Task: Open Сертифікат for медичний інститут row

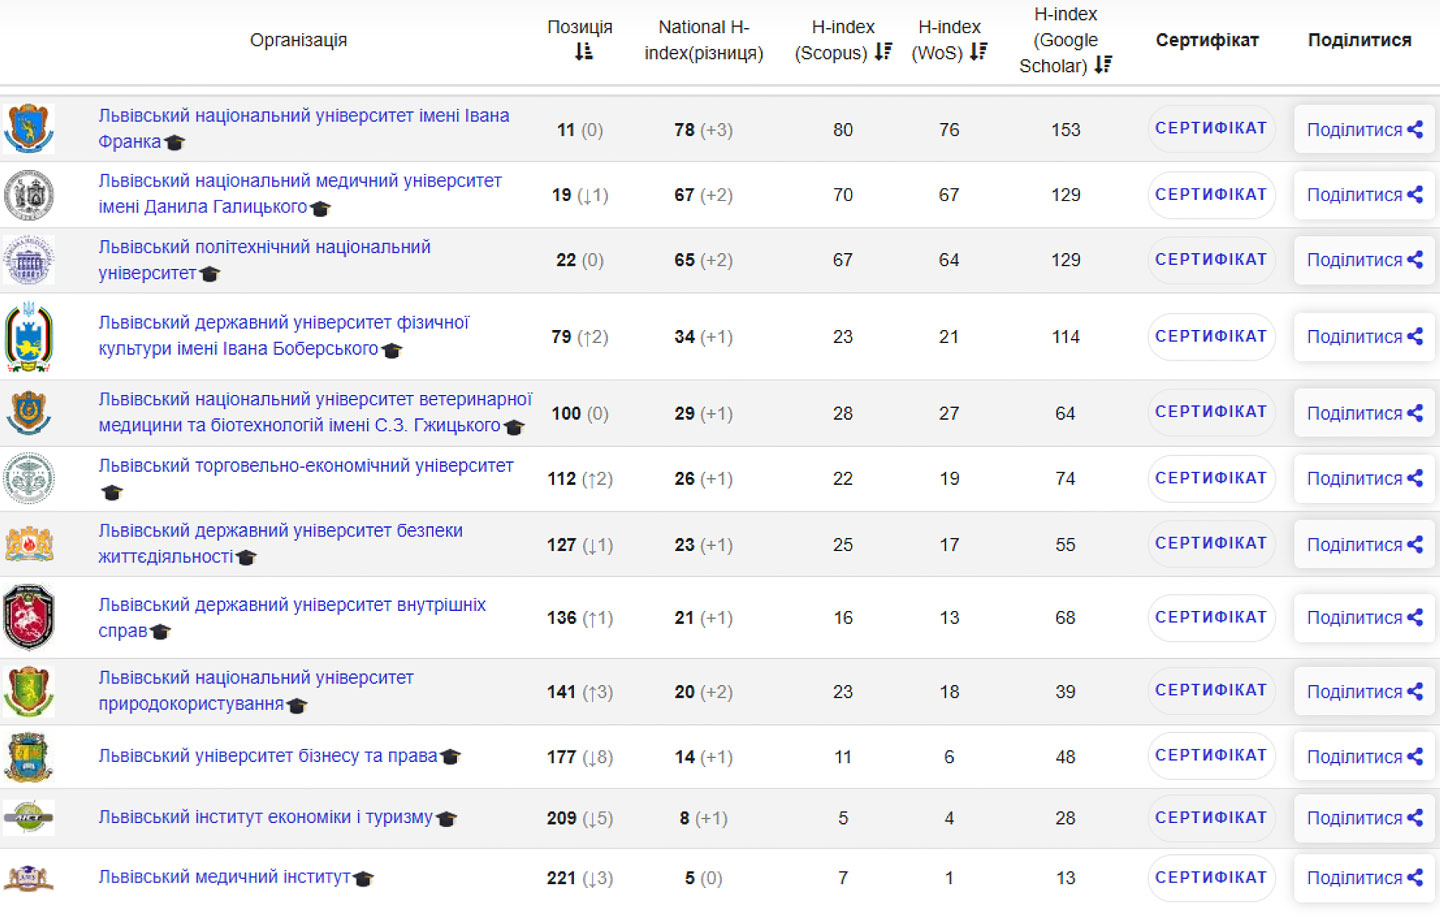Action: coord(1211,878)
